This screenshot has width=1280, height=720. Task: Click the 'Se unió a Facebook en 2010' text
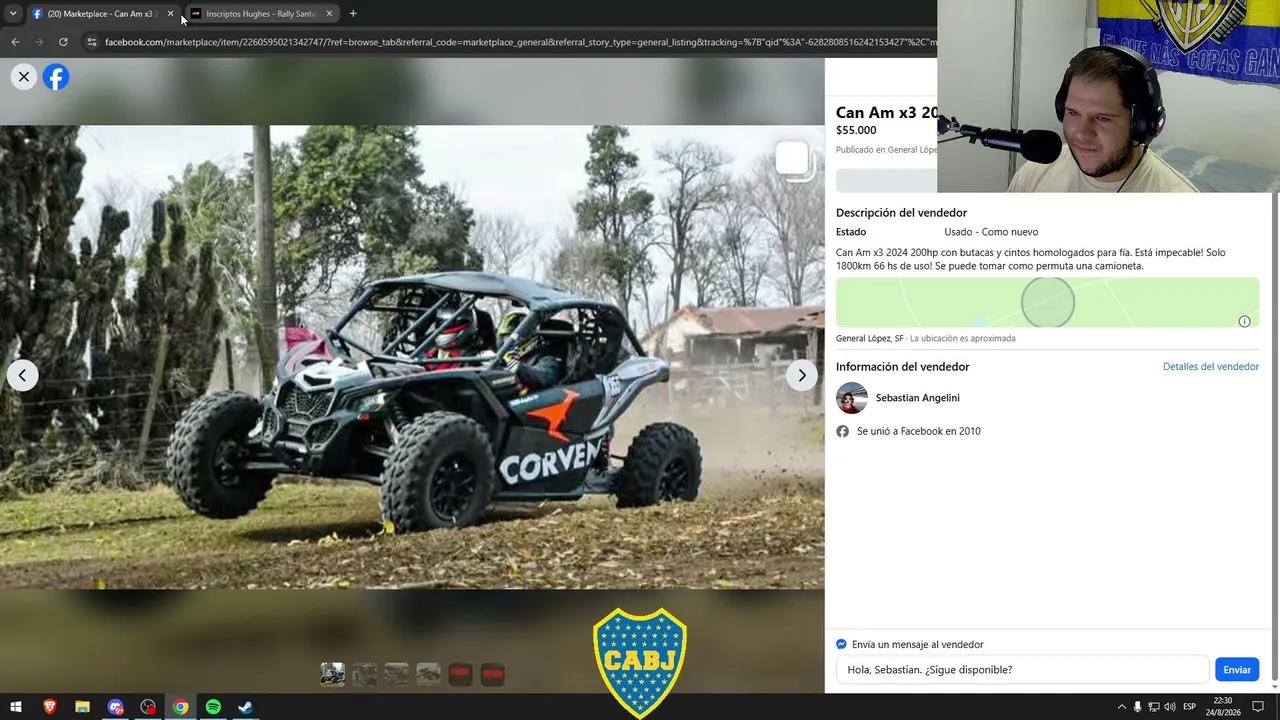point(918,431)
